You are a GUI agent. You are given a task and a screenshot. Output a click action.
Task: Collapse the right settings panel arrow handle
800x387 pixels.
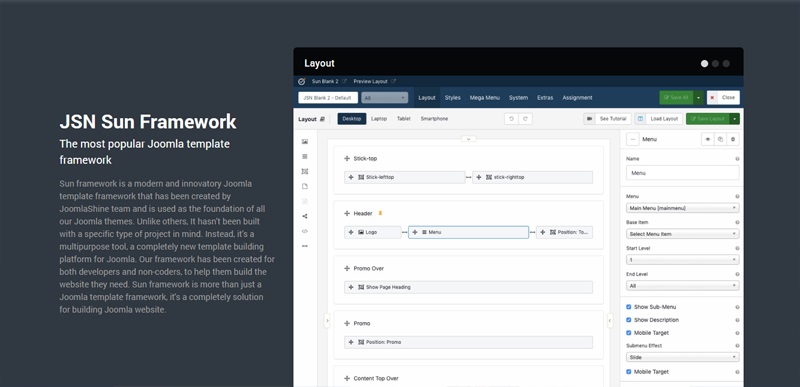[x=610, y=321]
